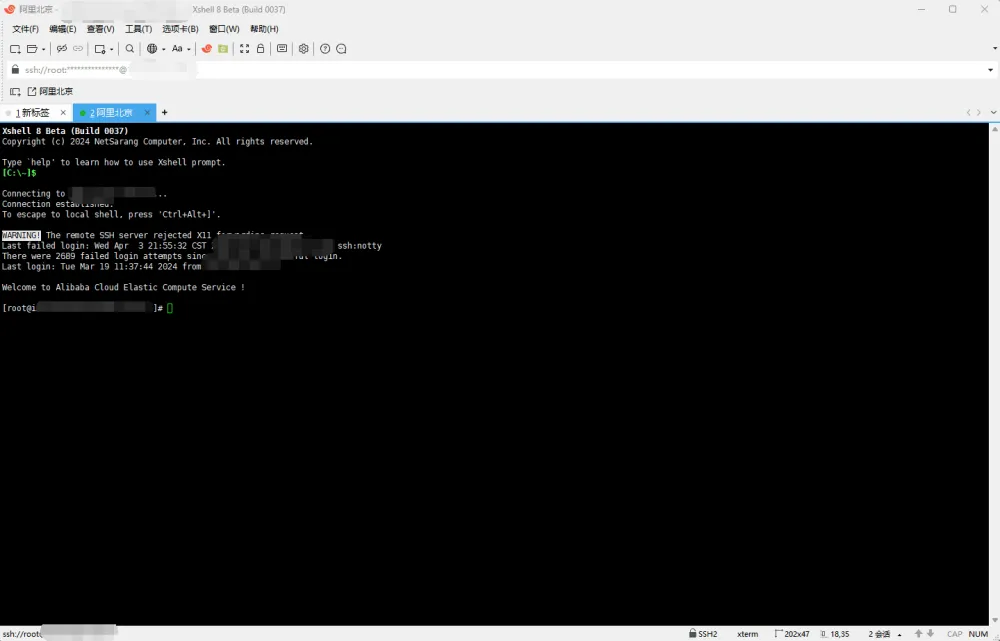Enter full screen using the expand icon
This screenshot has height=641, width=1000.
click(244, 48)
